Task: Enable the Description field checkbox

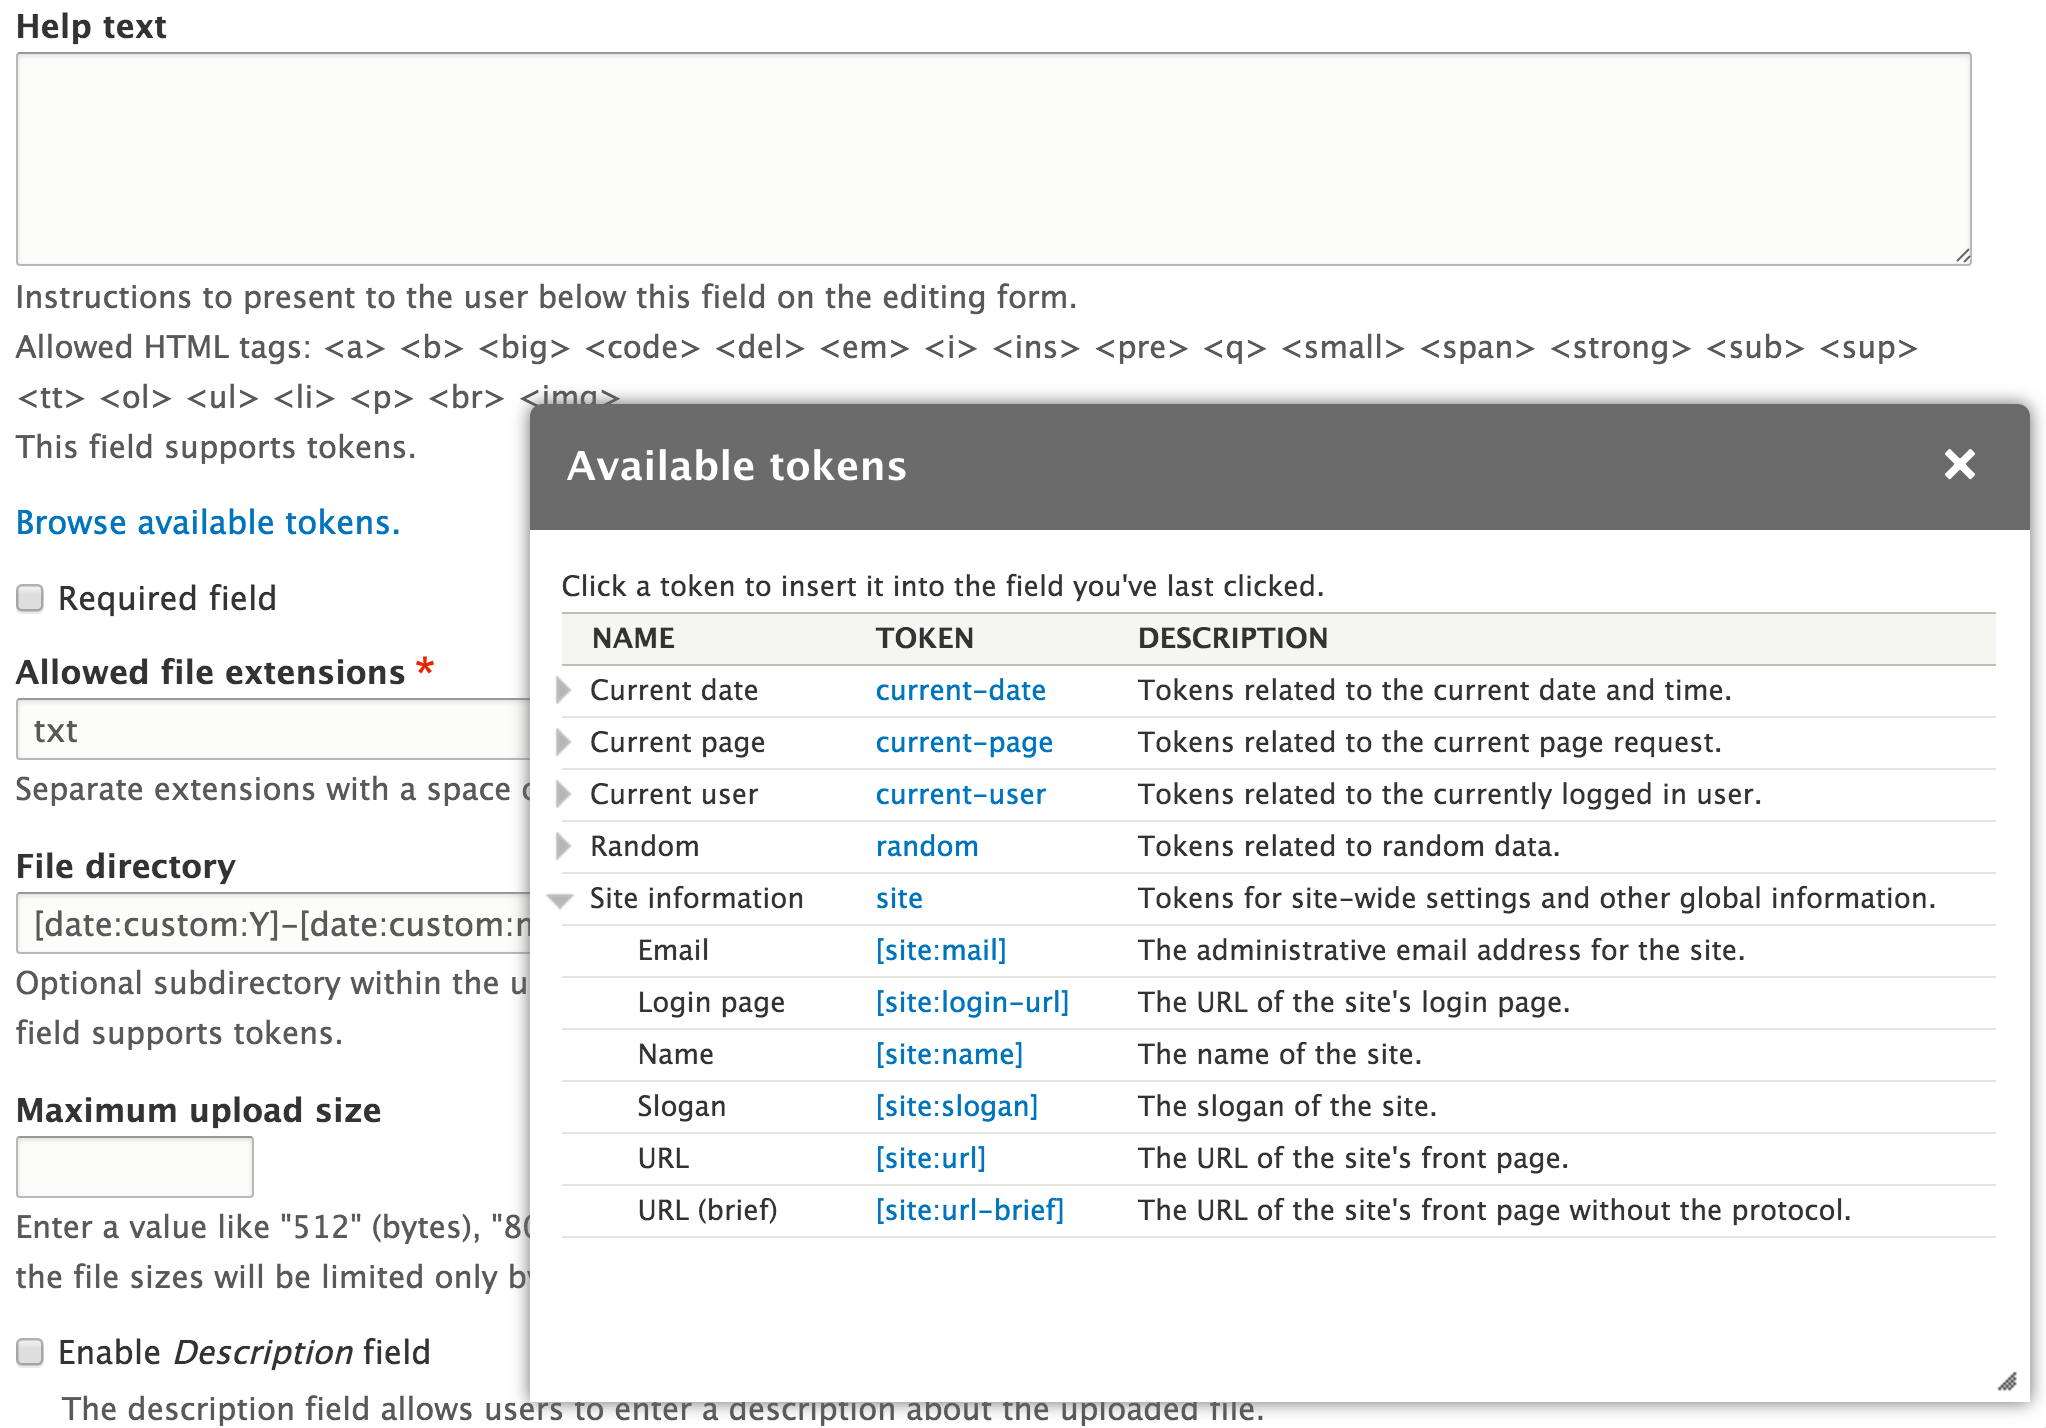Action: tap(29, 1352)
